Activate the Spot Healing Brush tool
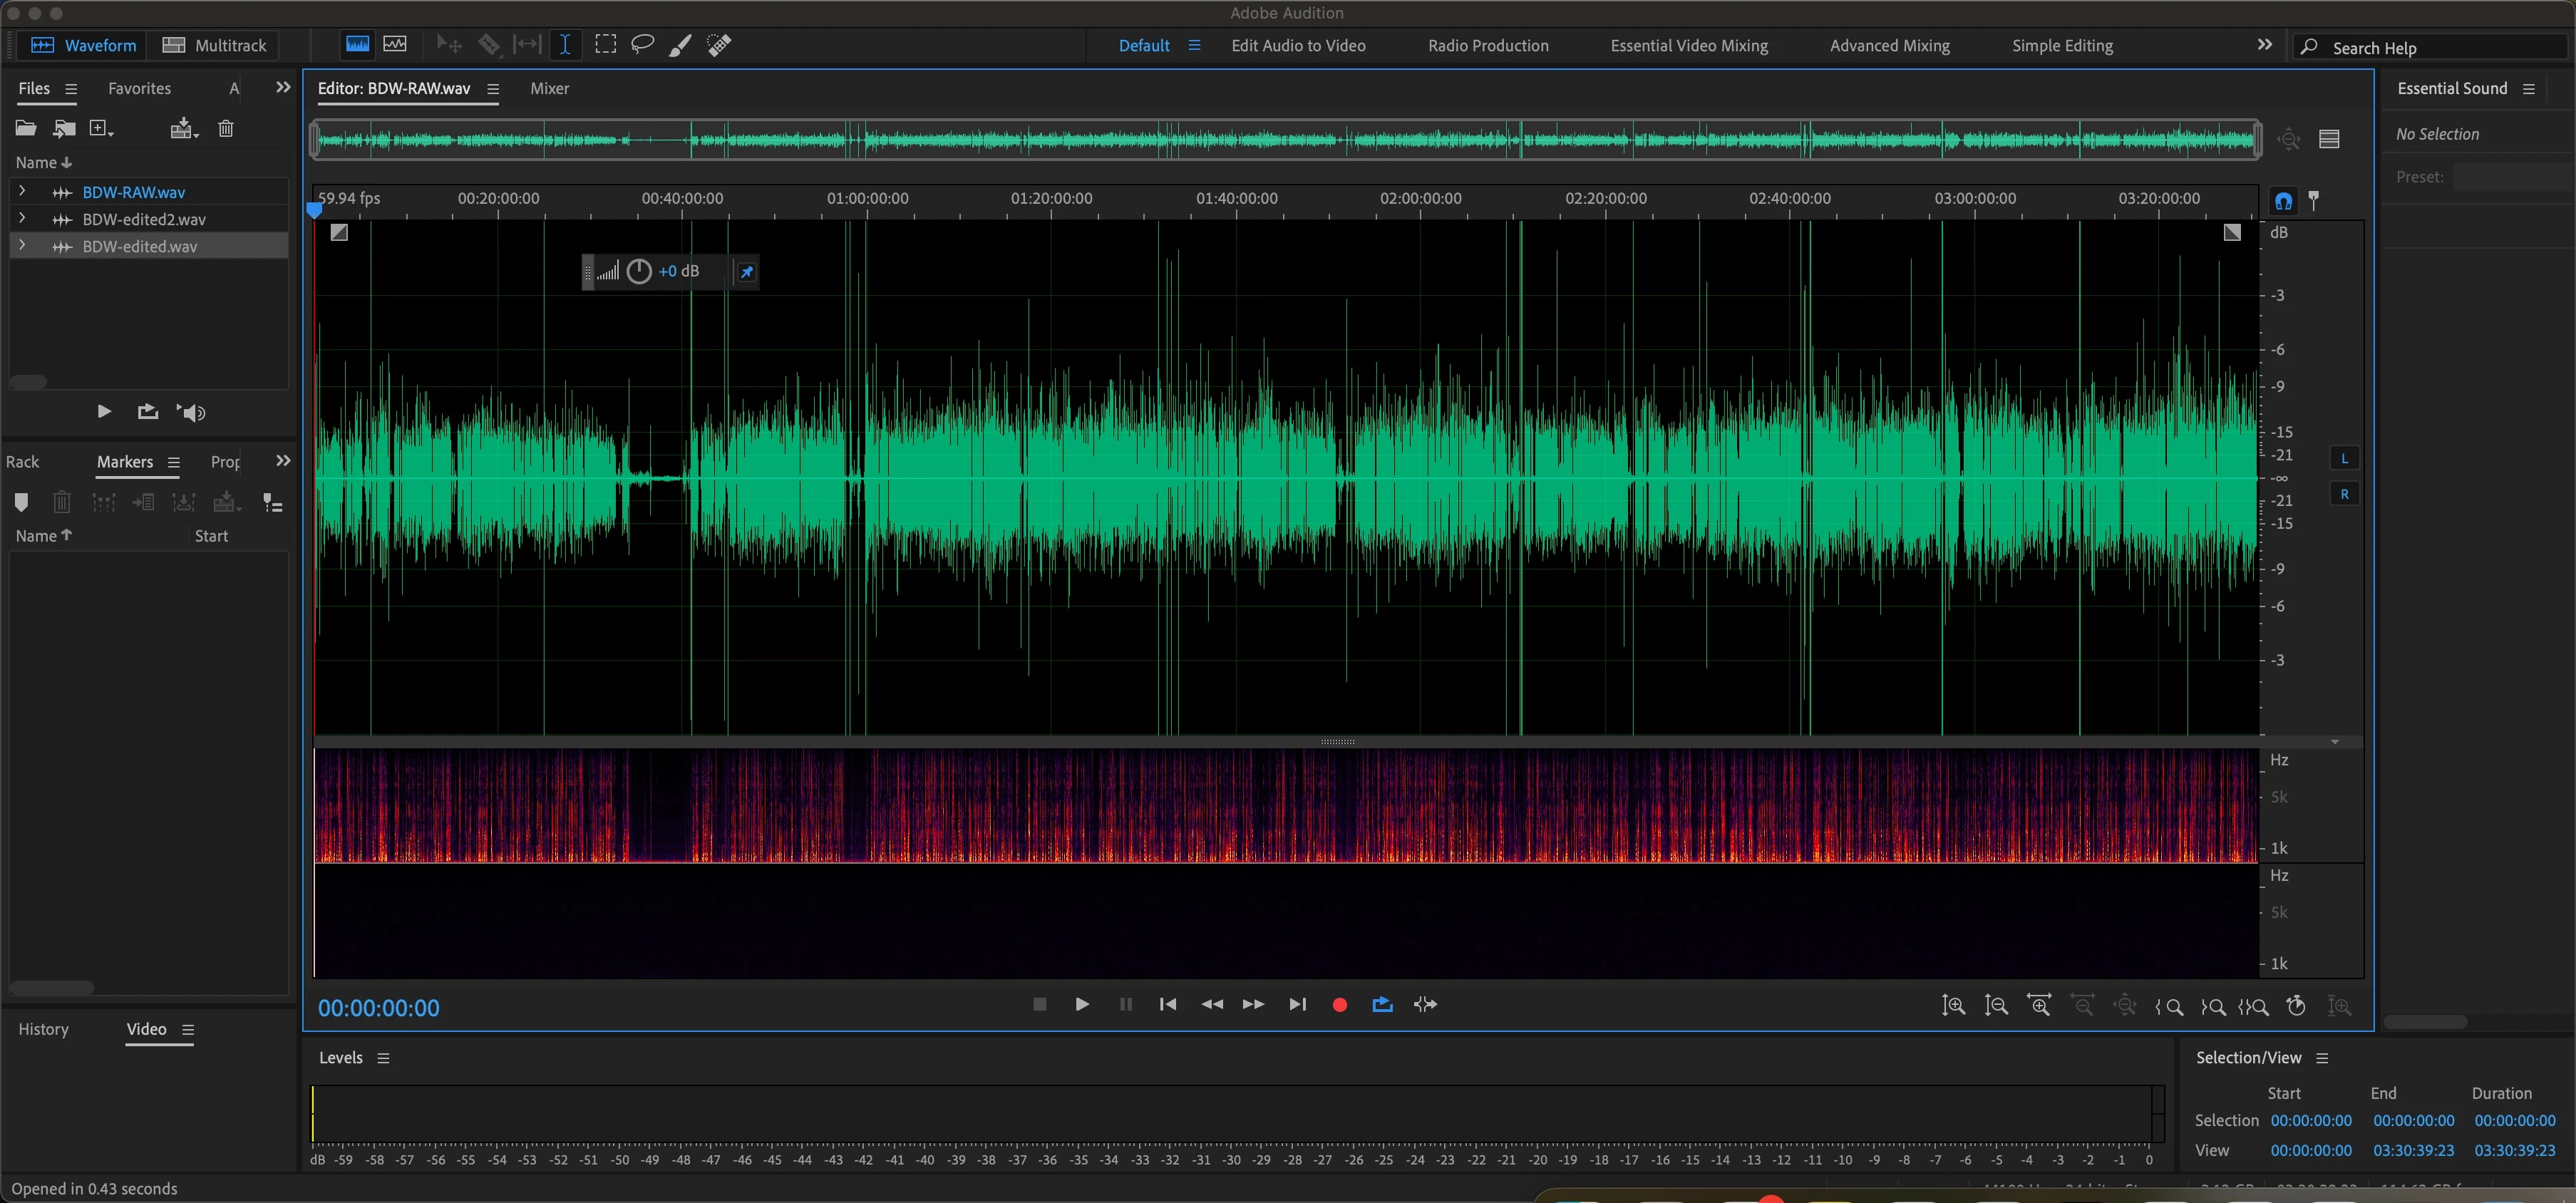 719,44
